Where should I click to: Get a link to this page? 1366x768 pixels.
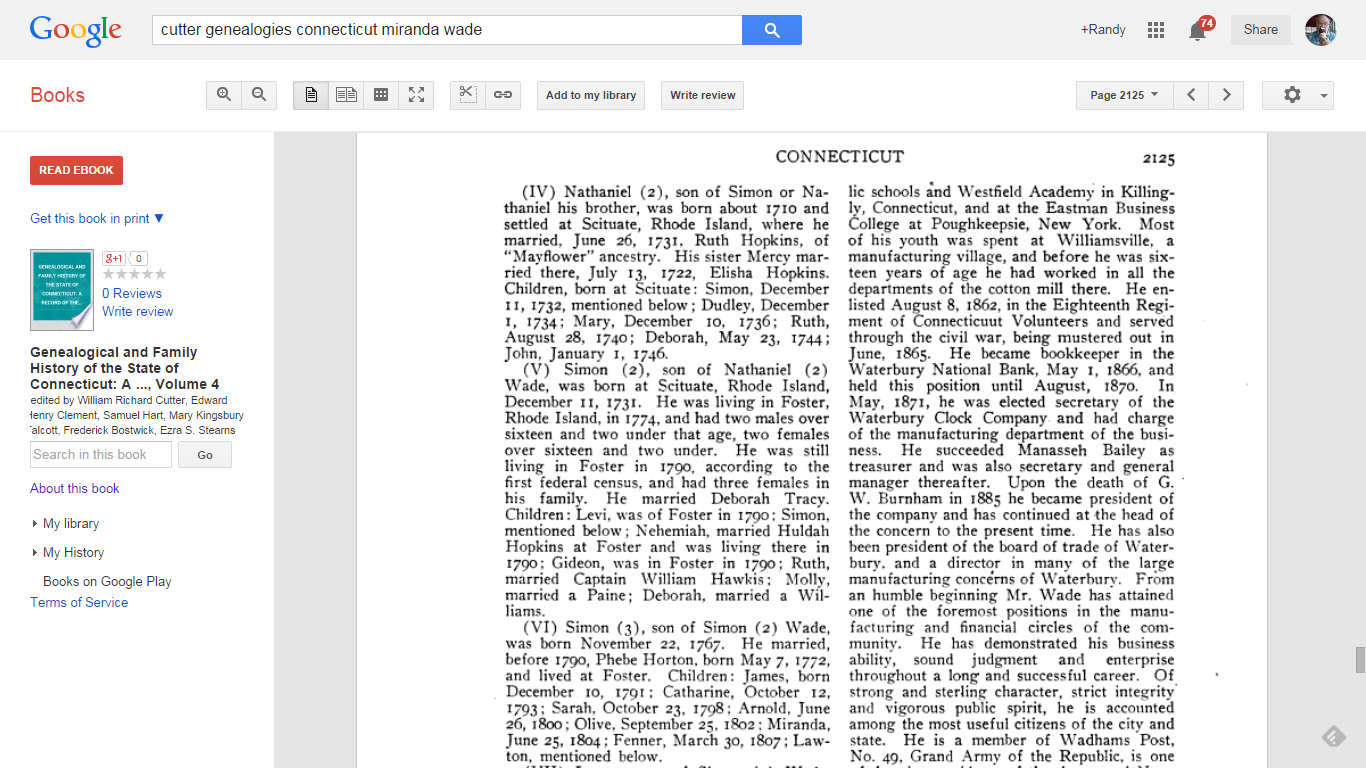click(502, 95)
